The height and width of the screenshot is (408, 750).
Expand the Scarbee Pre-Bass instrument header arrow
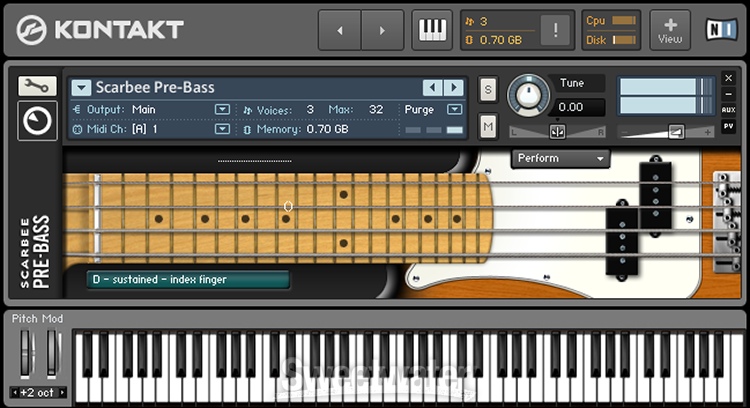81,88
